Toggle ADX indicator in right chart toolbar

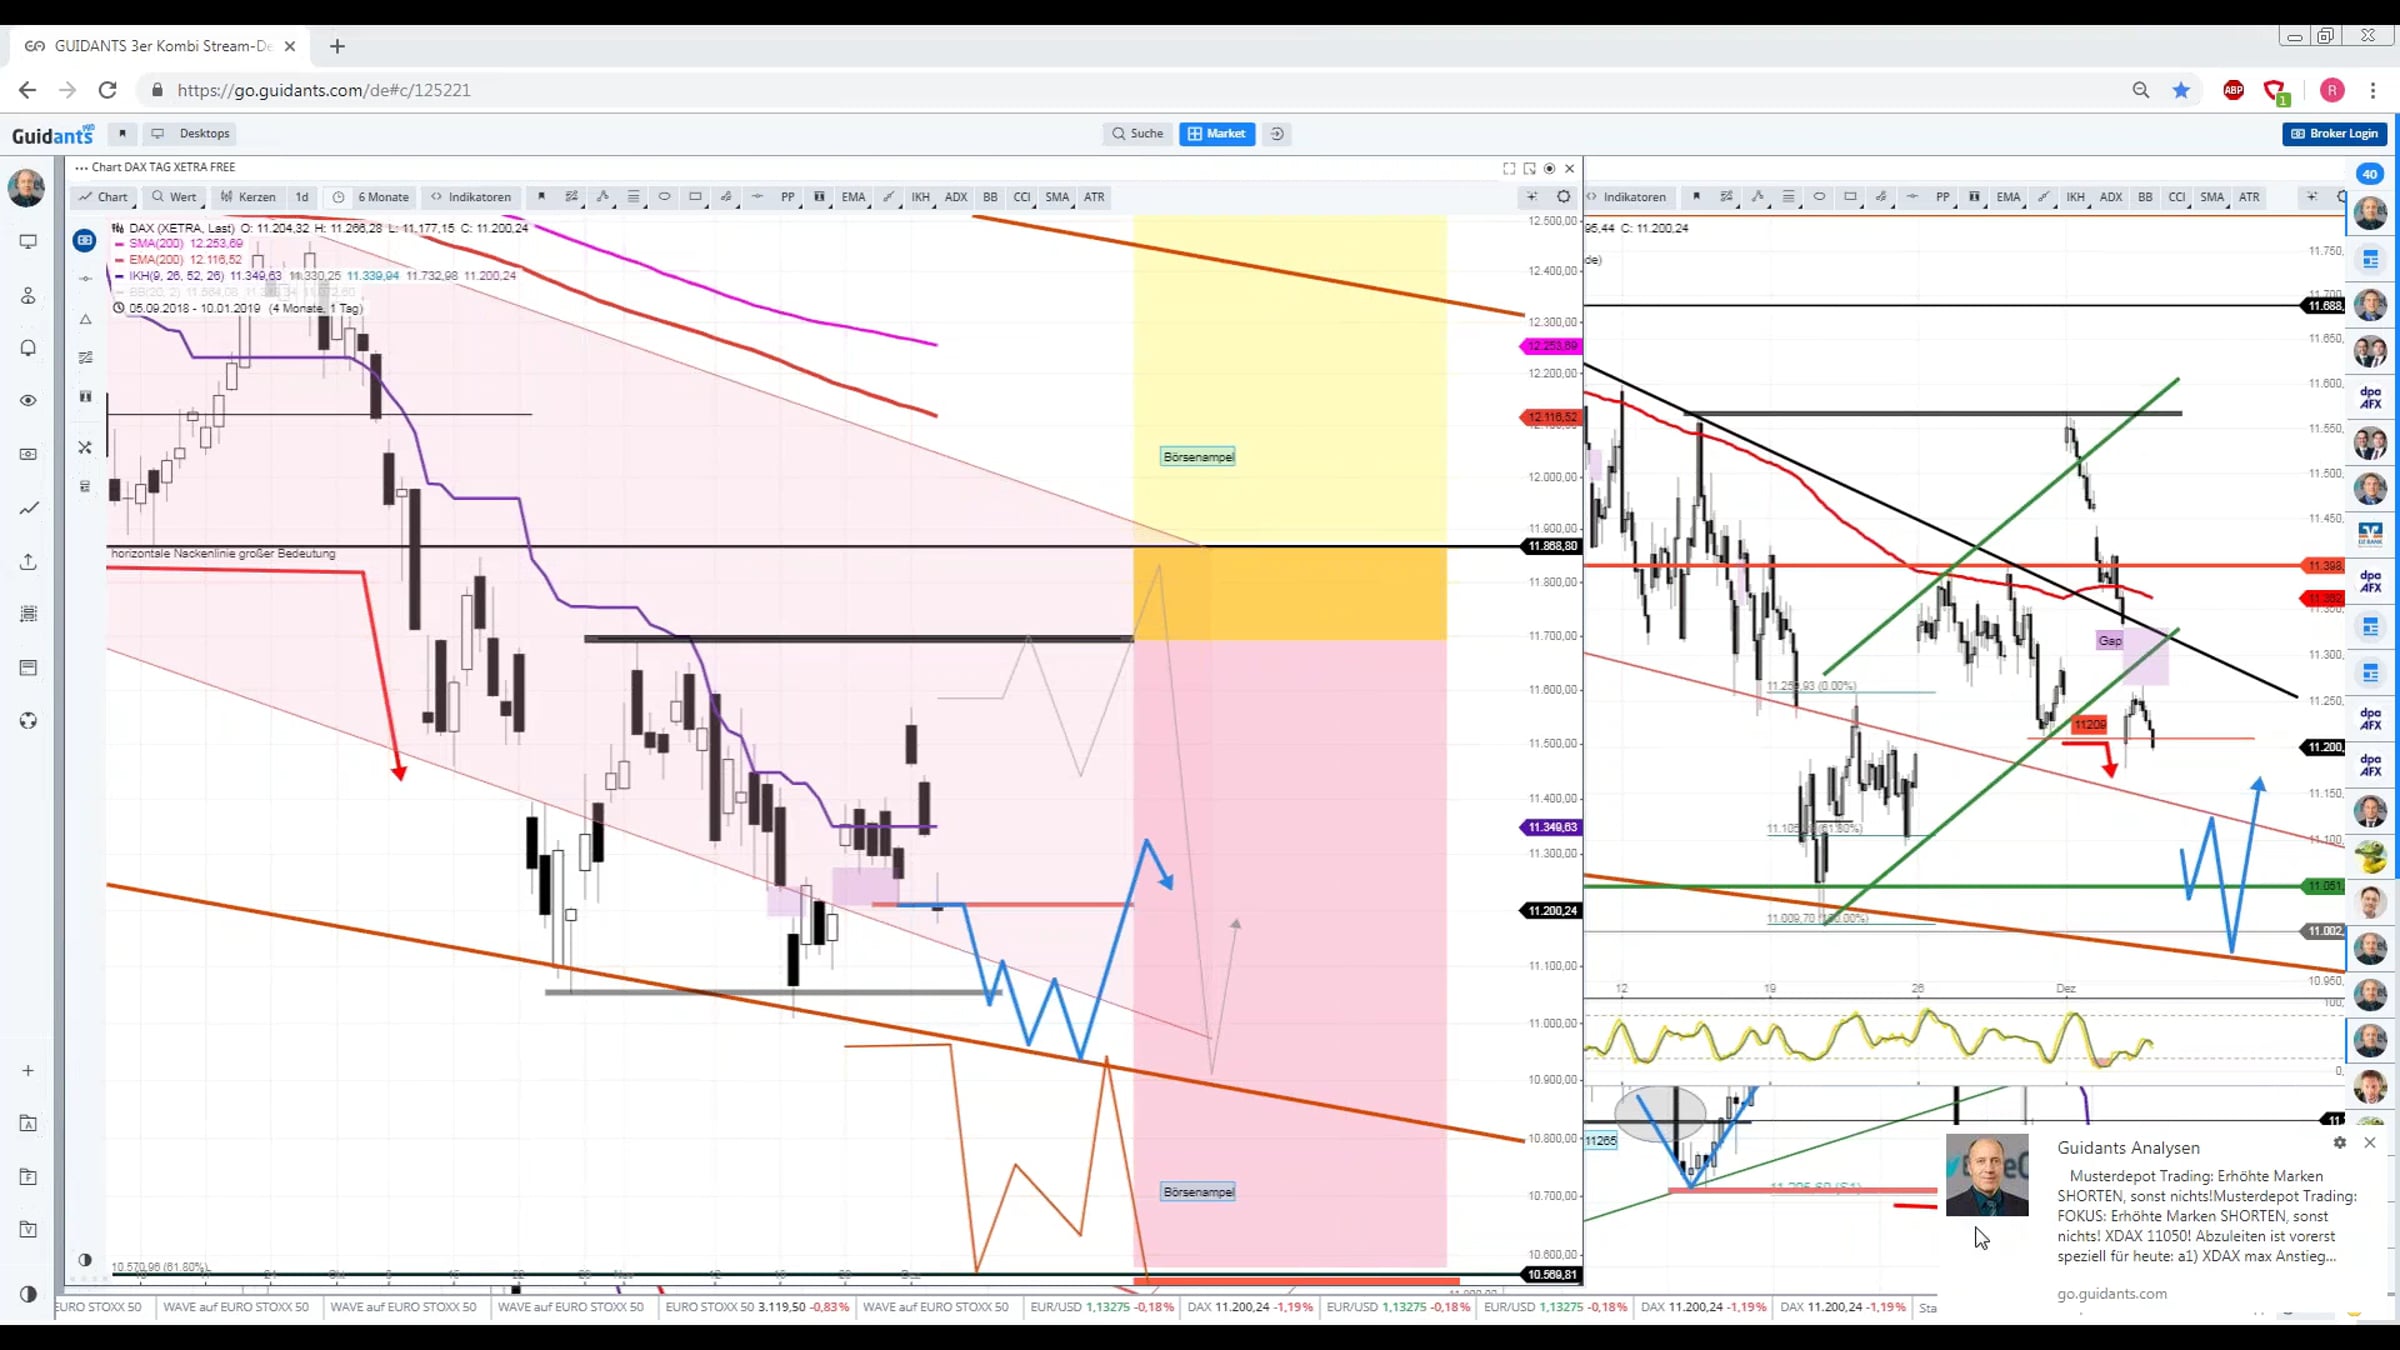point(2111,197)
